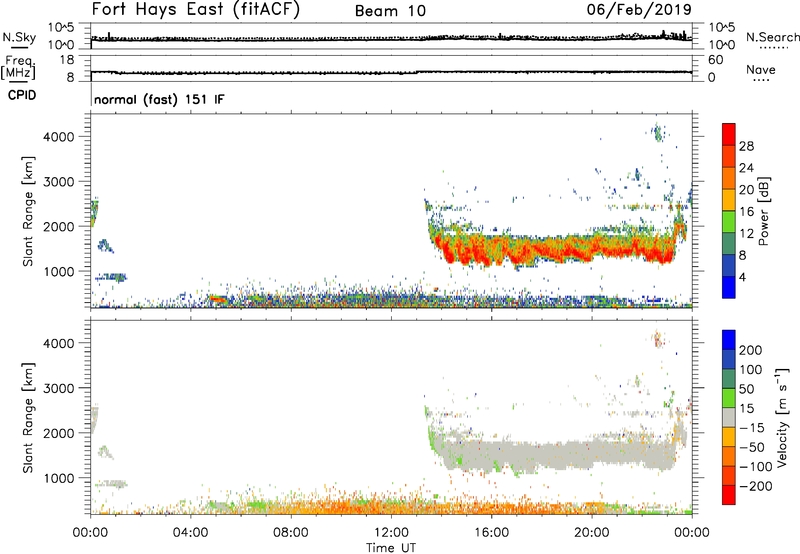800x554 pixels.
Task: Click the '4' label on Power color bar
Action: [x=742, y=277]
